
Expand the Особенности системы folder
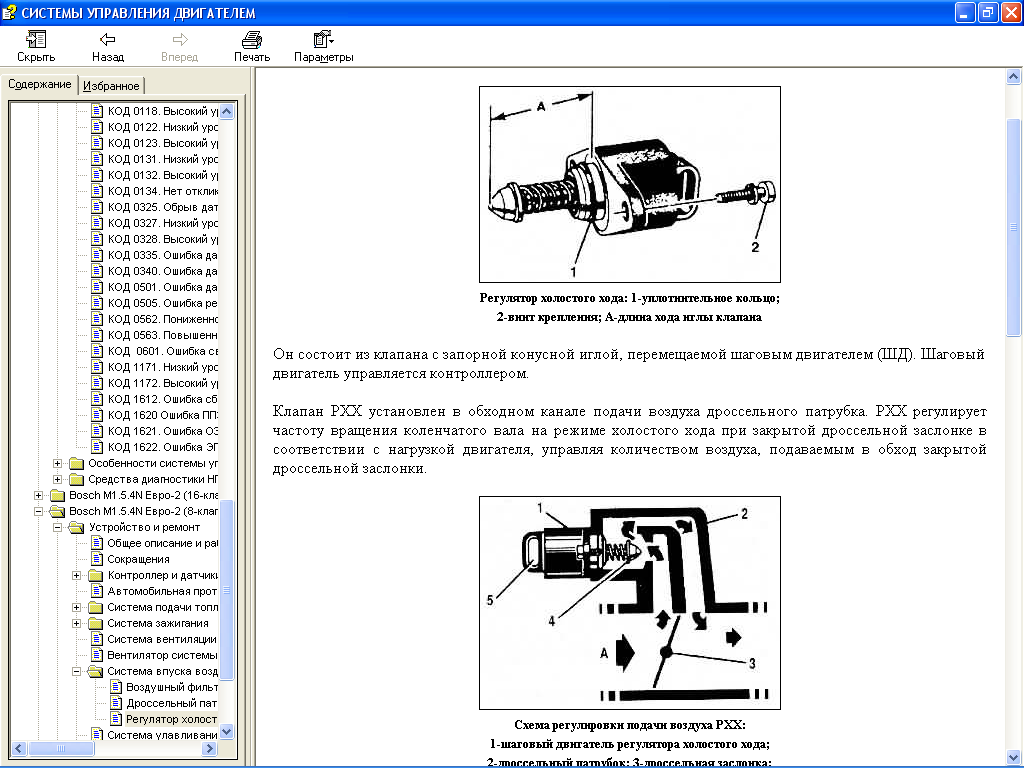[x=57, y=463]
